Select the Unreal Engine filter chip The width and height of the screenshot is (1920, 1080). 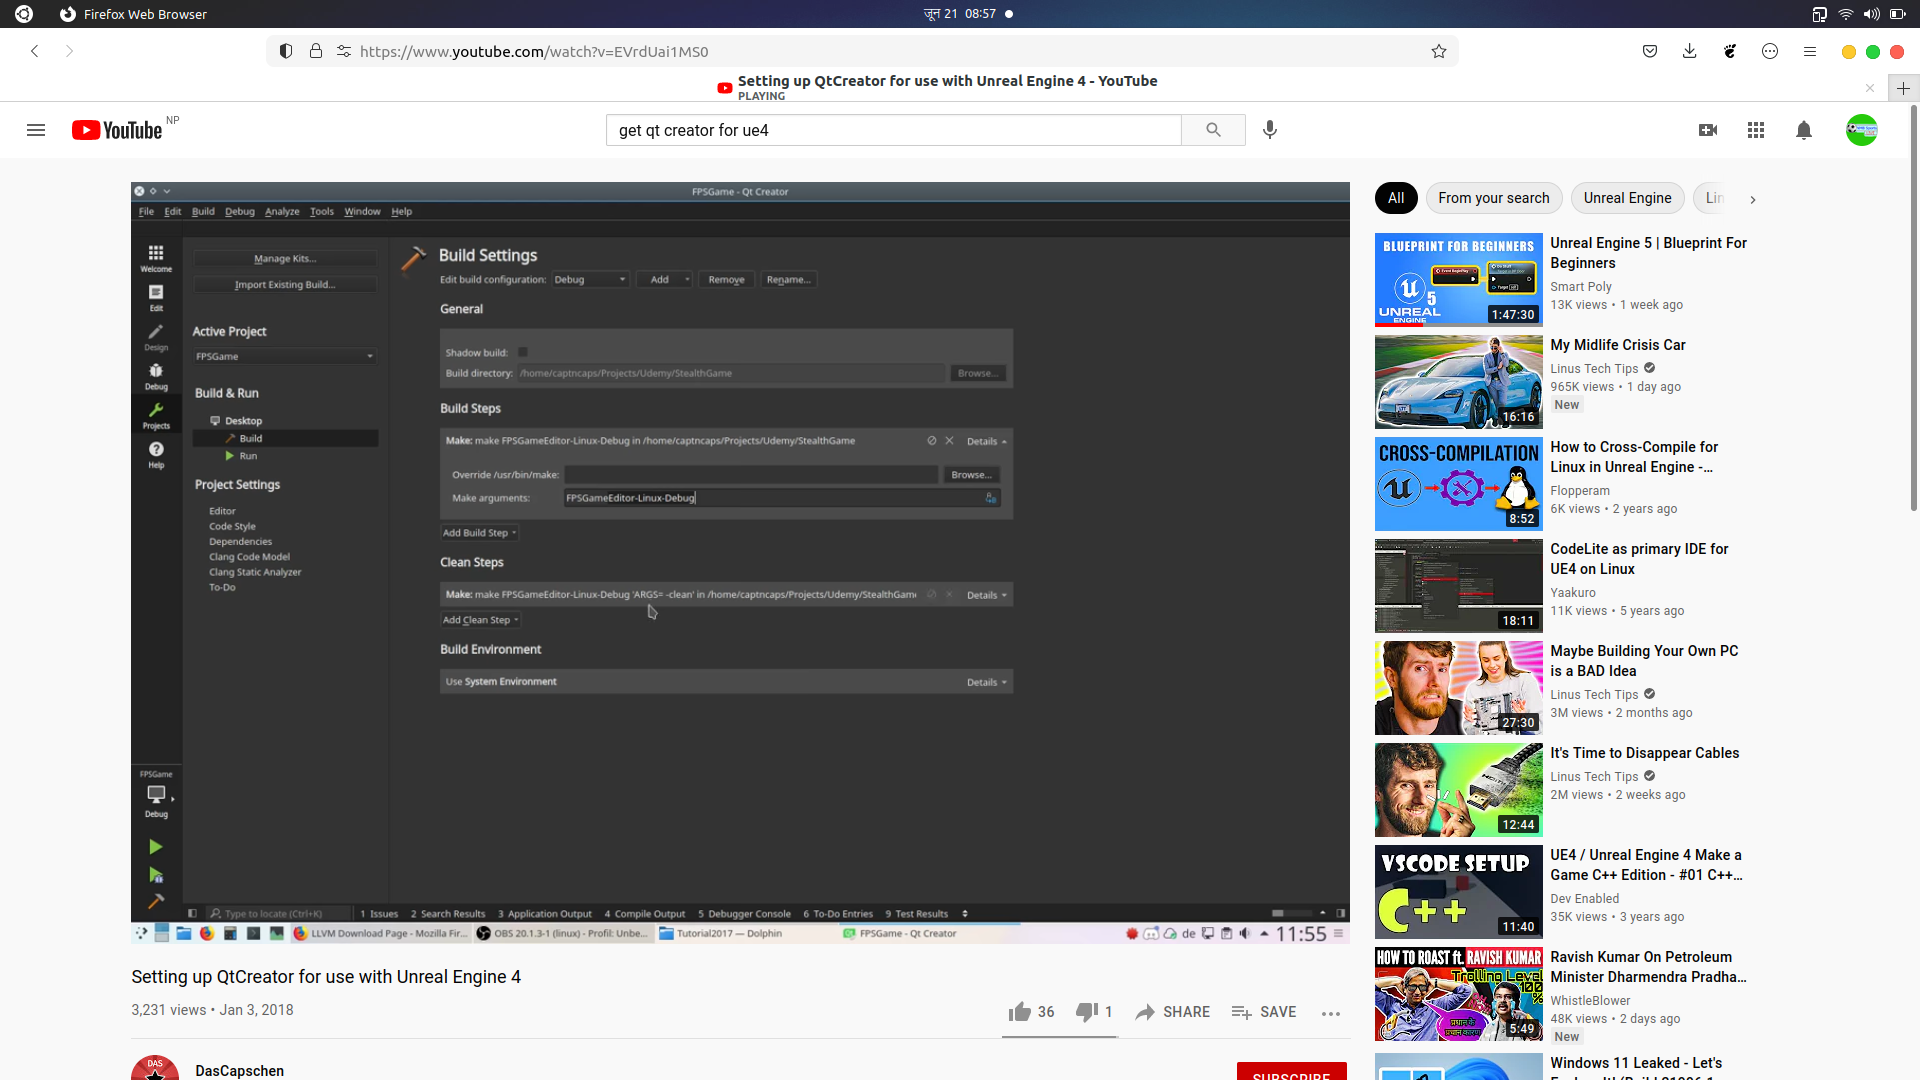pos(1627,198)
